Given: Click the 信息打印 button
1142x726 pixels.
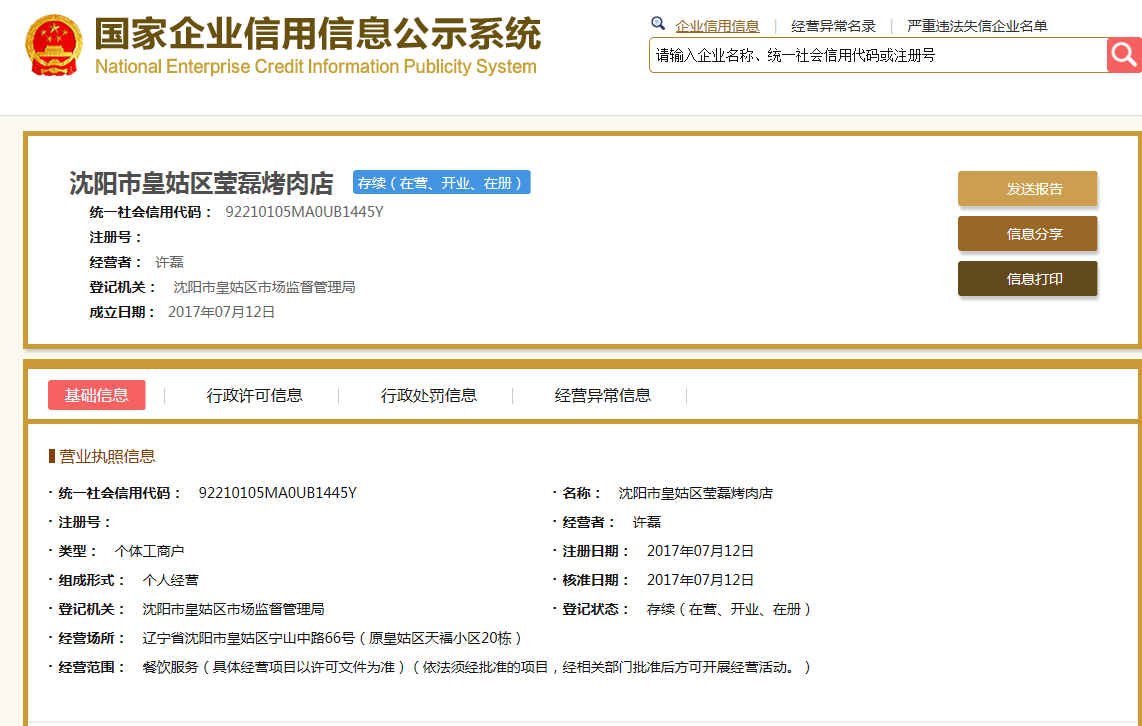Looking at the screenshot, I should (x=1027, y=279).
